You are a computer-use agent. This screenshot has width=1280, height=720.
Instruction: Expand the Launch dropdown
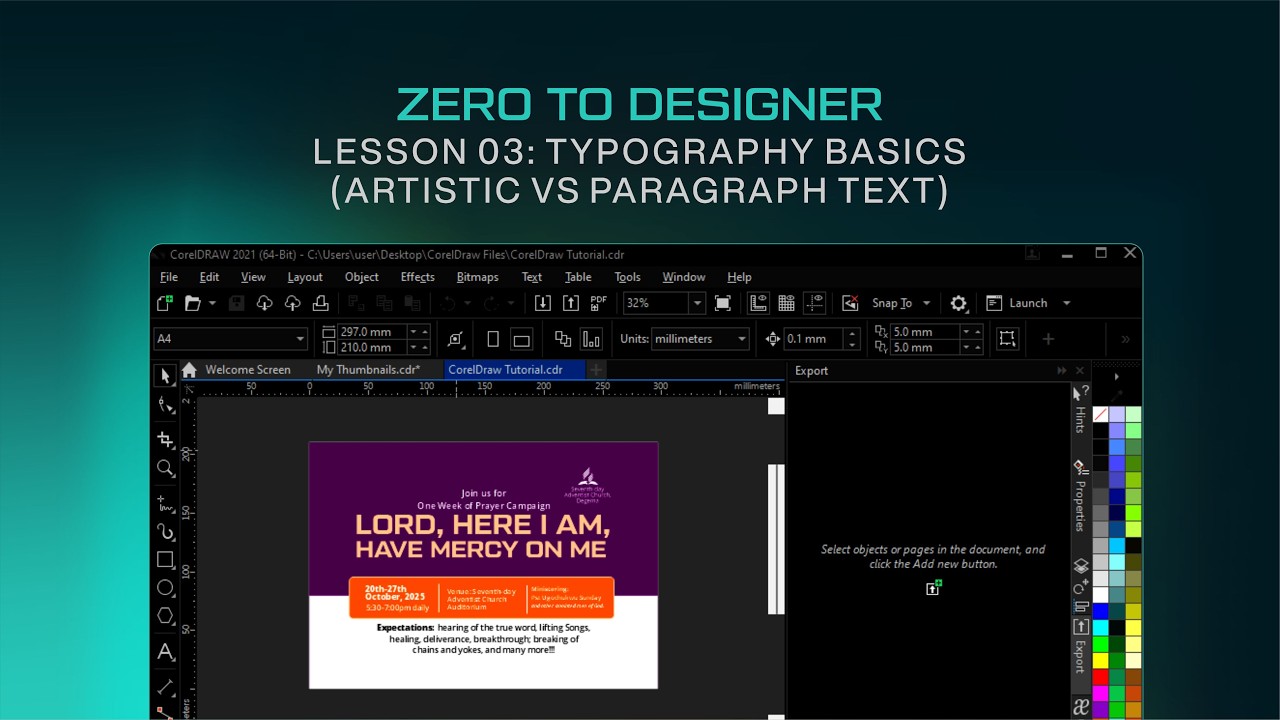[x=1066, y=303]
